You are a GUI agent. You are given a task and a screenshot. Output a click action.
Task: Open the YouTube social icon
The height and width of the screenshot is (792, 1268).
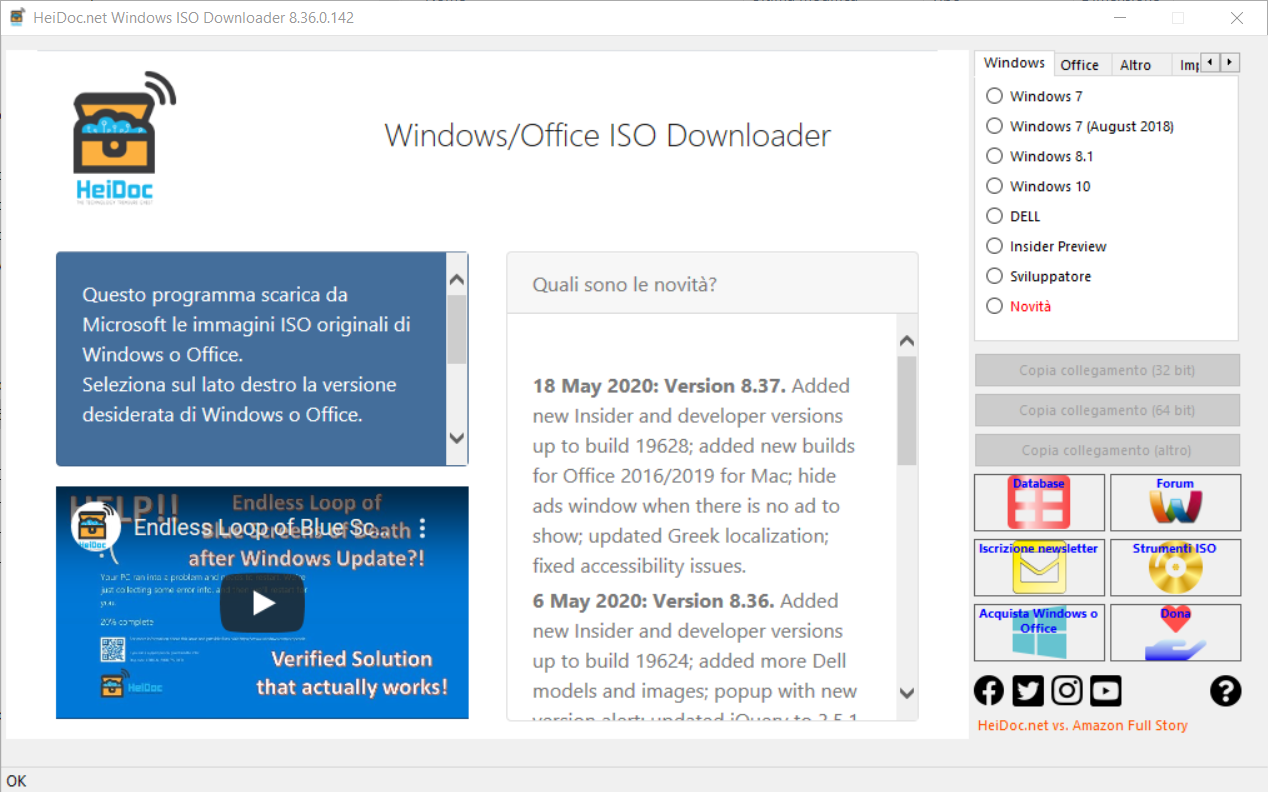[x=1106, y=690]
